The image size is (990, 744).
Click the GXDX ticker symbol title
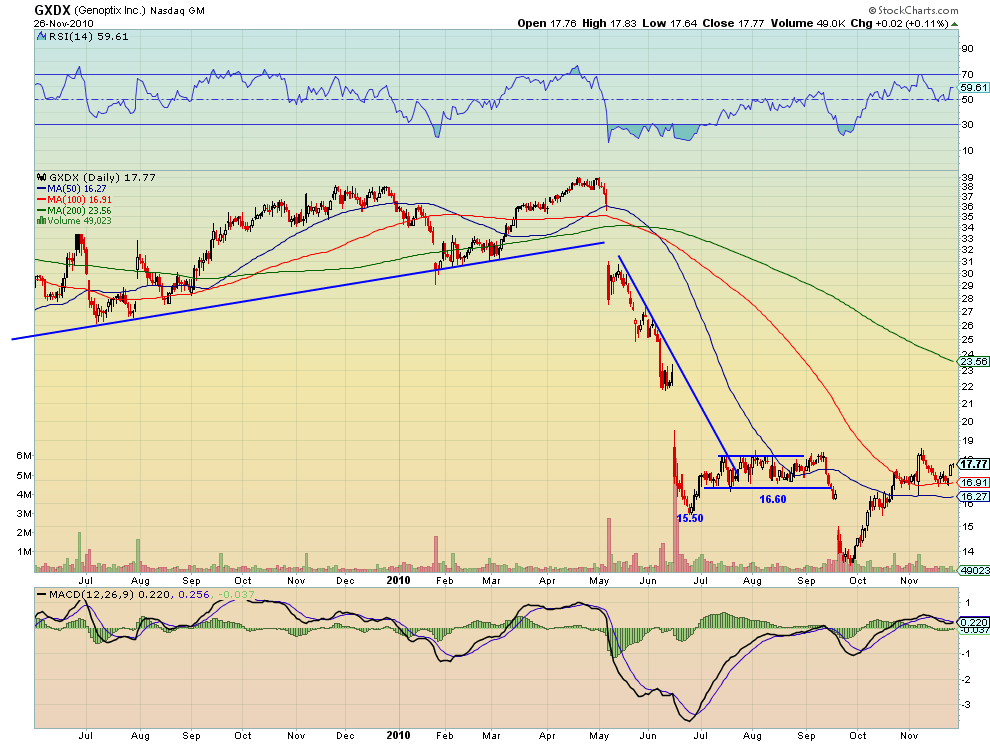pyautogui.click(x=52, y=10)
